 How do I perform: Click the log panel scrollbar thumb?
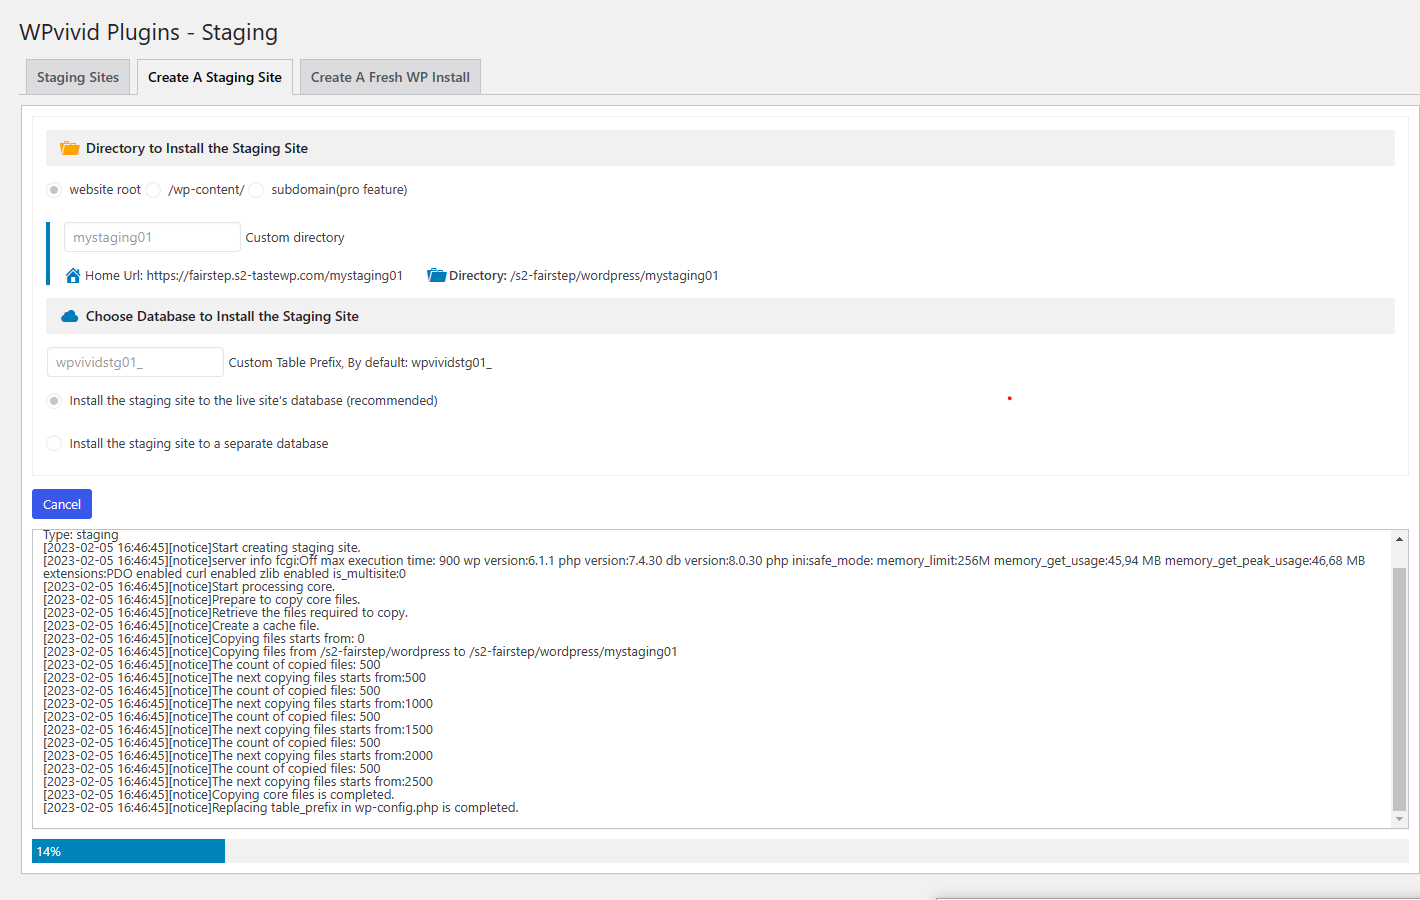click(1400, 689)
